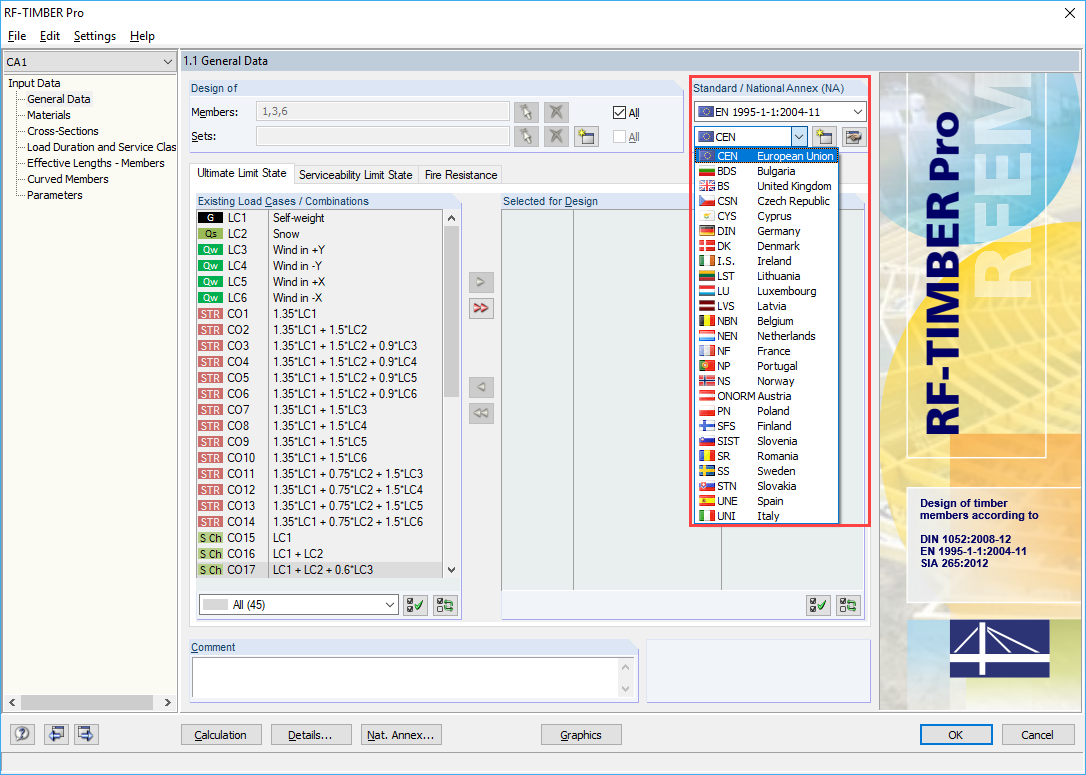Go to next window icon
This screenshot has width=1086, height=775.
[x=86, y=733]
